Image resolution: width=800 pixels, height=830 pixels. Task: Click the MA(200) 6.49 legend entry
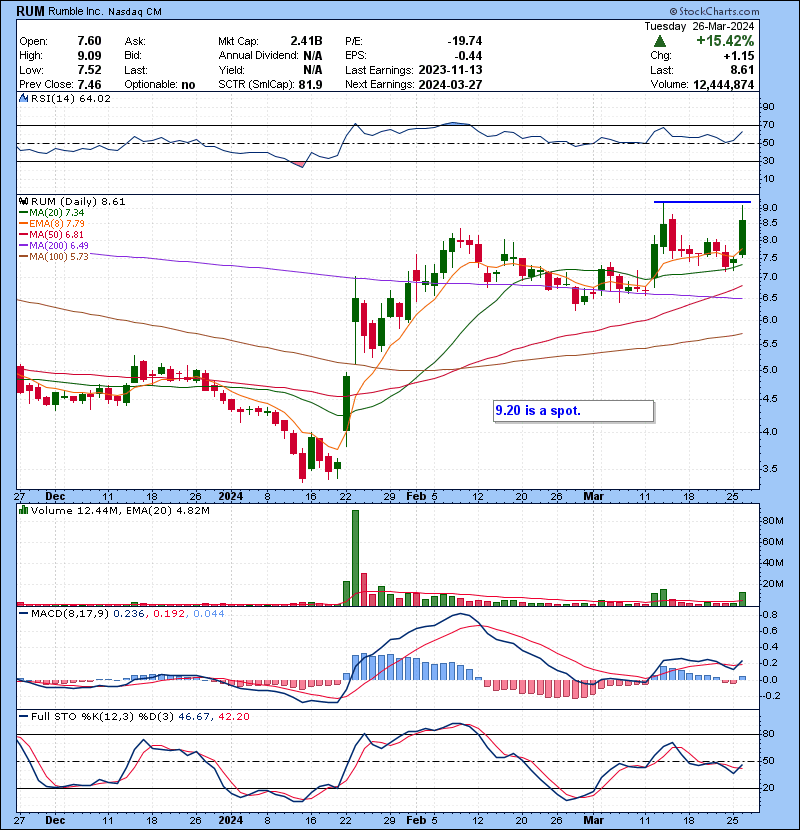53,245
